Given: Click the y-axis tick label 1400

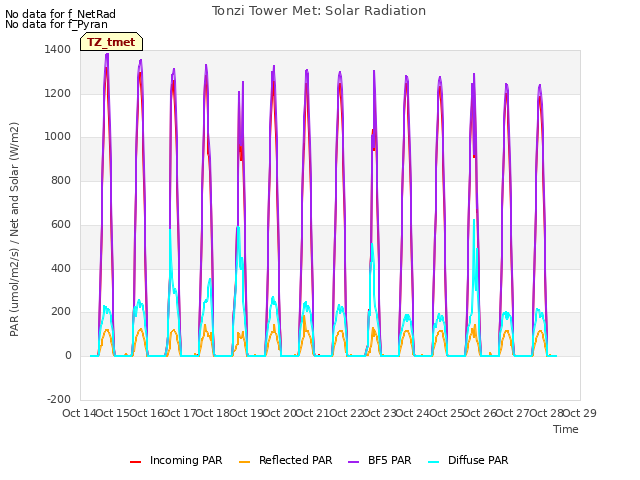Looking at the screenshot, I should tap(58, 49).
